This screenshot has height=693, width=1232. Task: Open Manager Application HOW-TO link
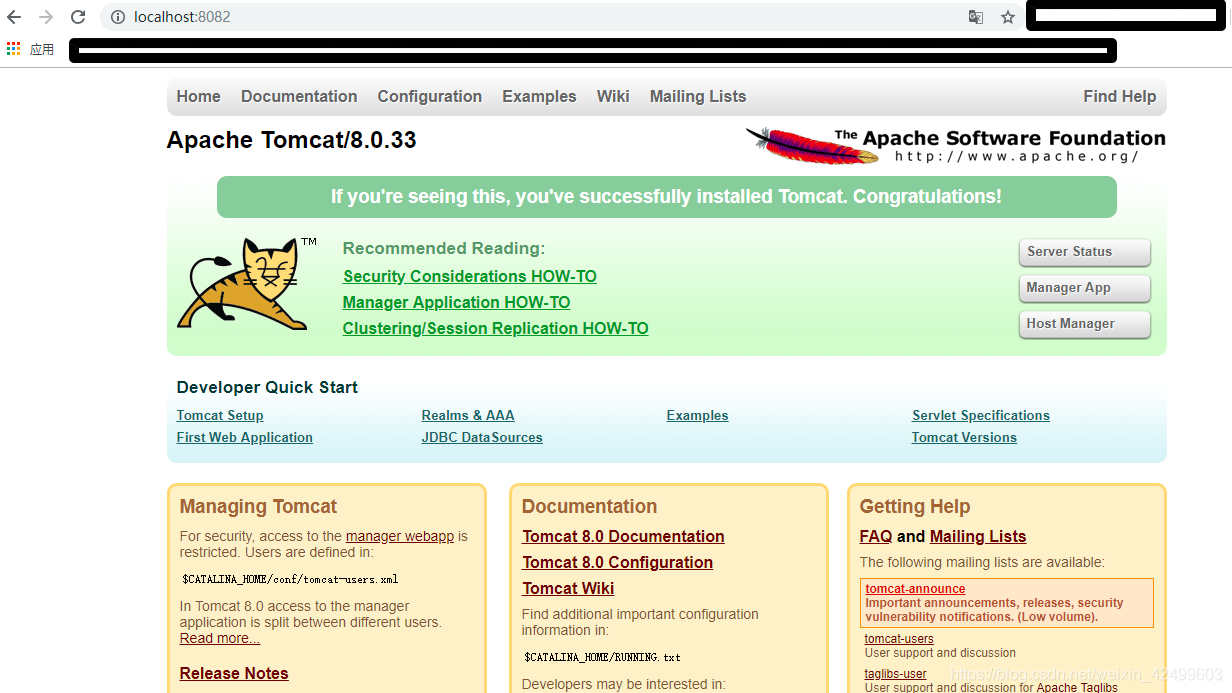point(456,302)
